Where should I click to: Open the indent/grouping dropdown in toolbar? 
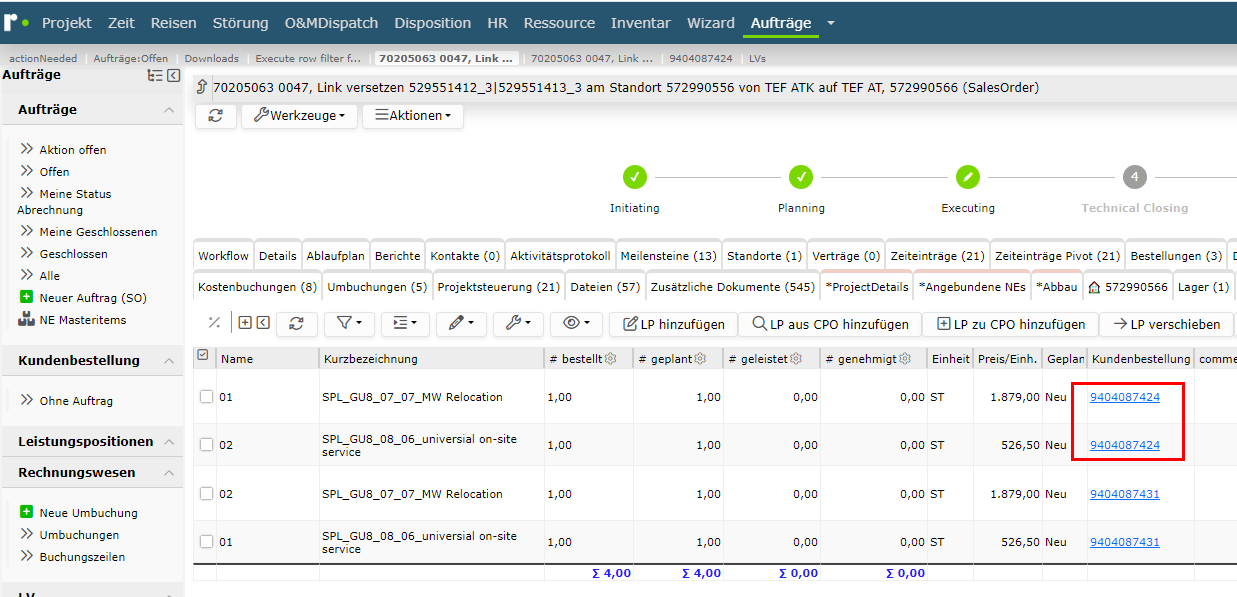[405, 323]
